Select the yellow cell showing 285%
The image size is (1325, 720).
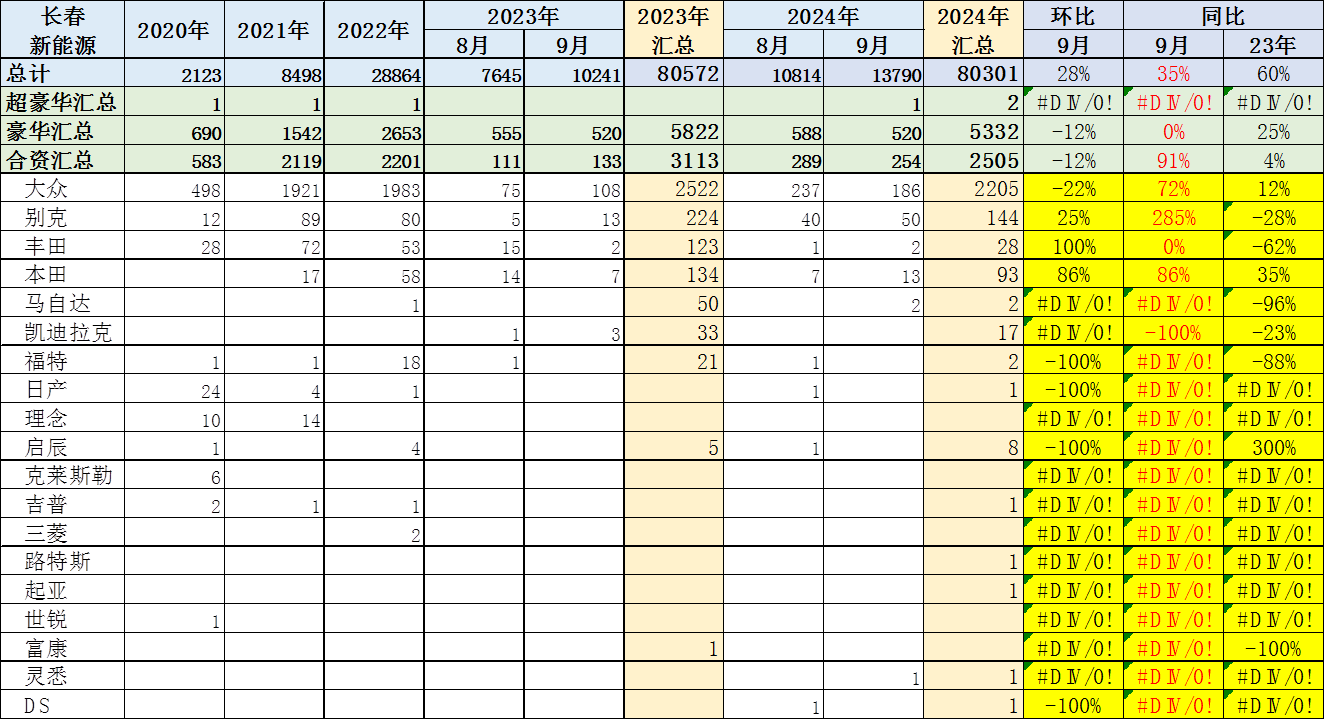(1173, 218)
